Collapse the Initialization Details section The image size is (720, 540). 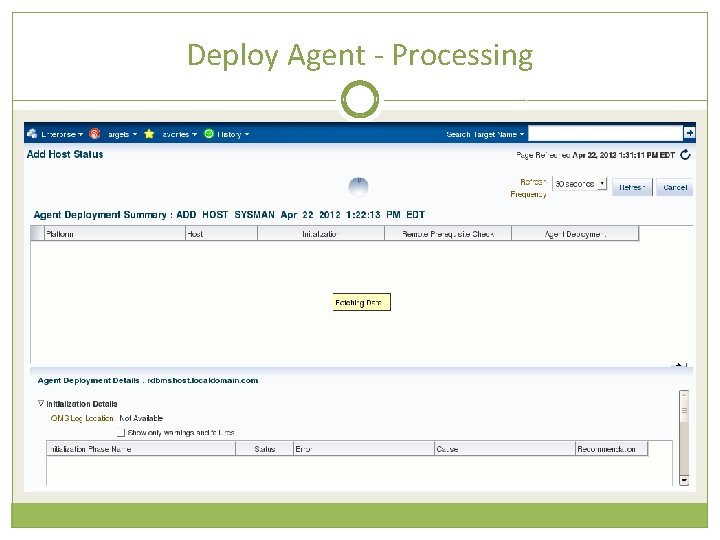[x=41, y=403]
